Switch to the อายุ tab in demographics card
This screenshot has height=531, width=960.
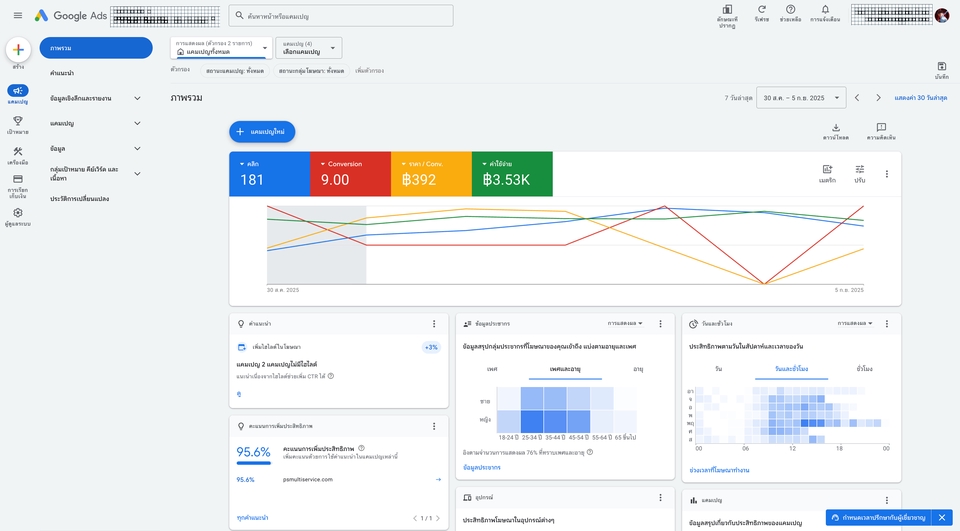[638, 369]
